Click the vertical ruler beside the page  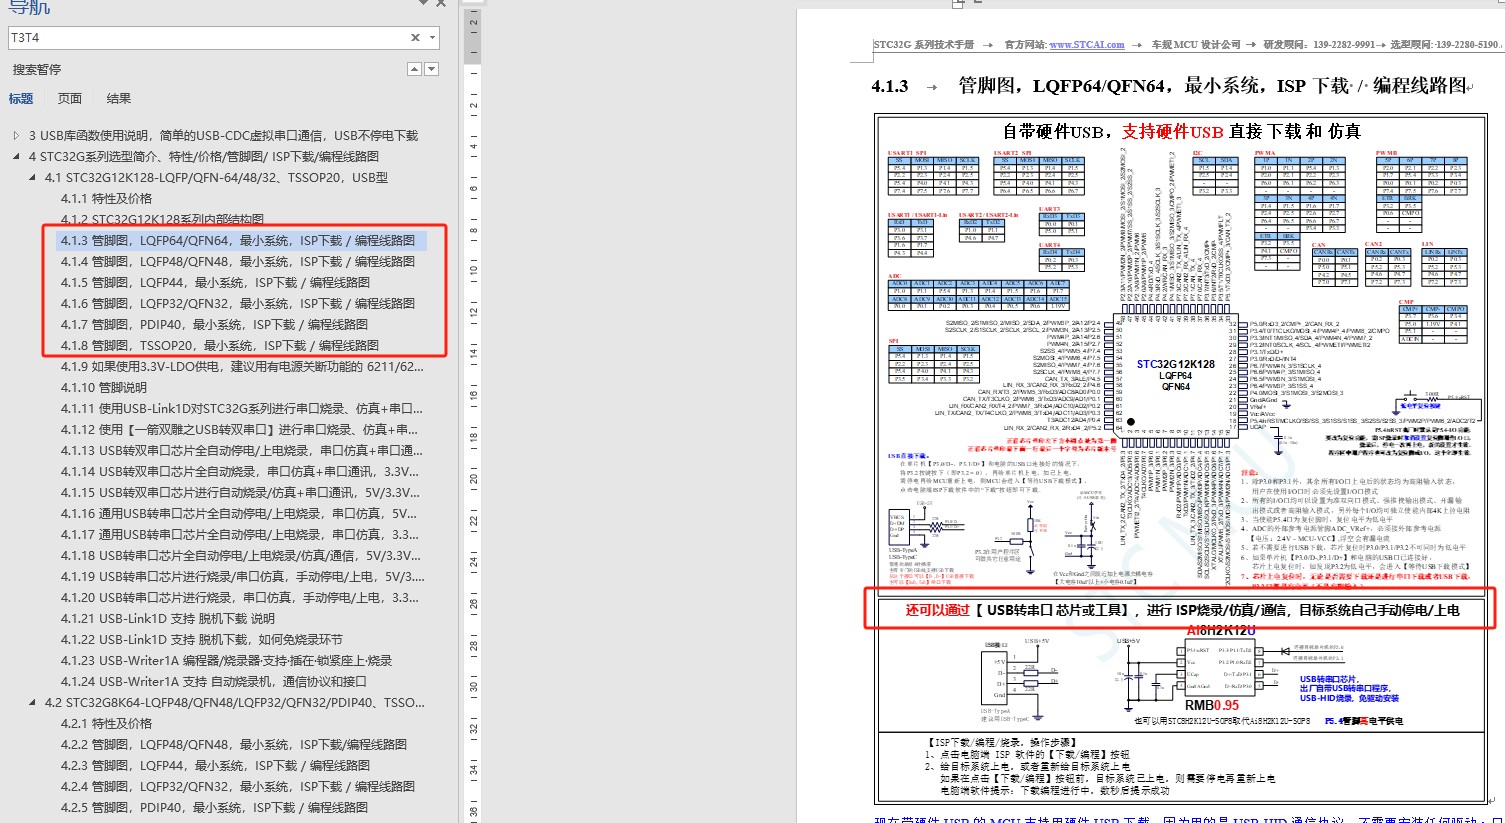[x=474, y=415]
